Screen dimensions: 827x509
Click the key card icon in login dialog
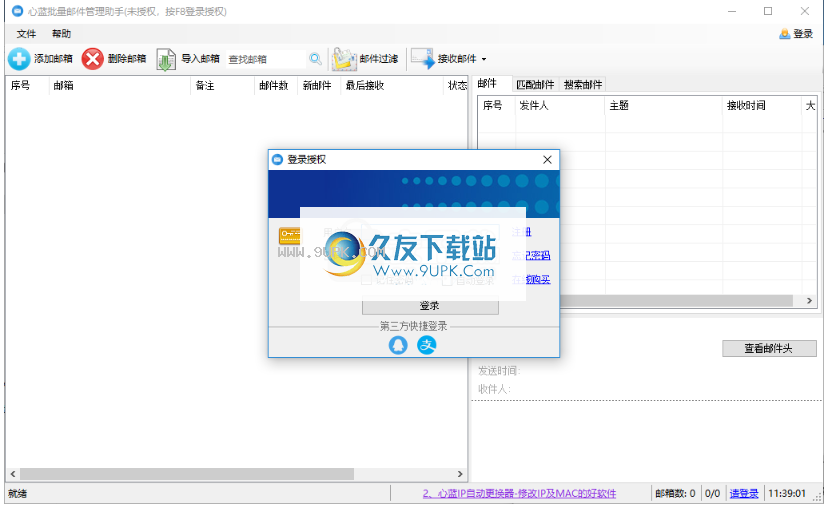point(290,235)
